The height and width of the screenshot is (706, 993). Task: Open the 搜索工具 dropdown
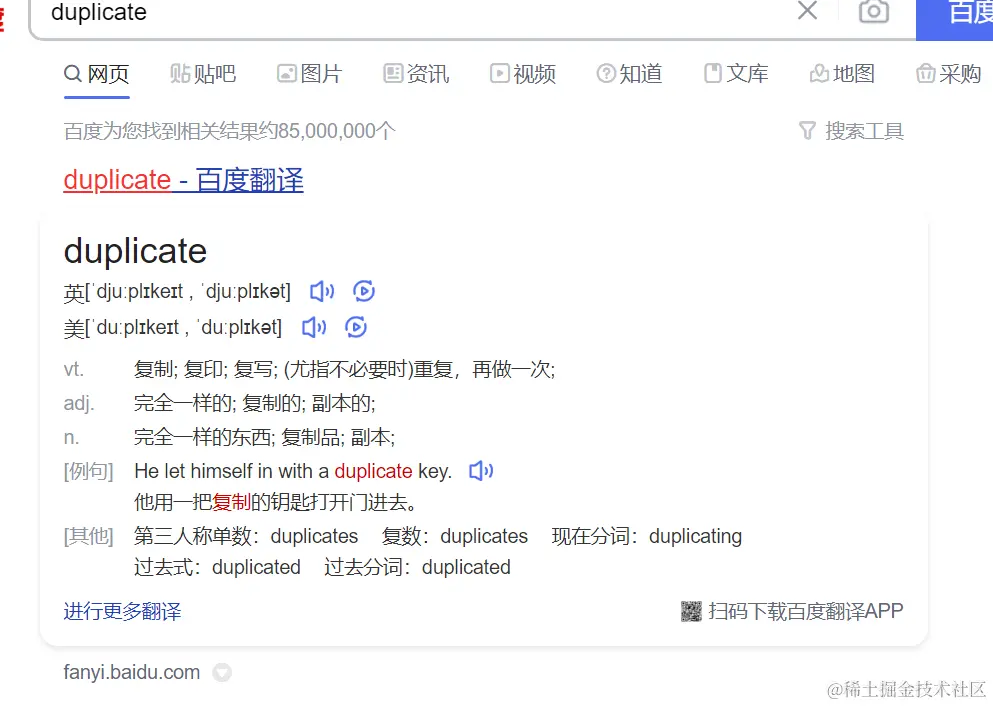(x=864, y=130)
